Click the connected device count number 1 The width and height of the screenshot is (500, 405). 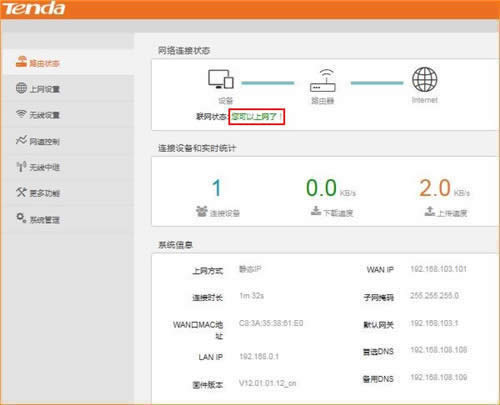(x=217, y=188)
